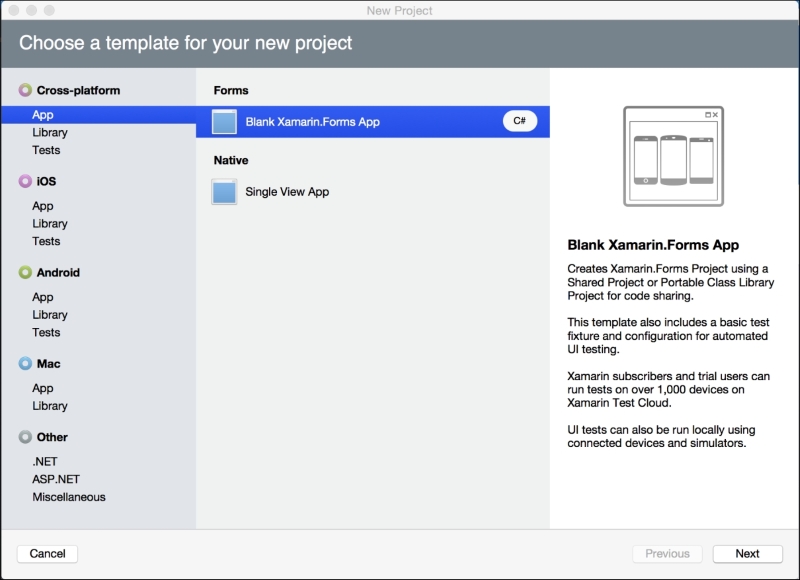Click the Android category circle icon
Viewport: 800px width, 580px height.
point(25,272)
